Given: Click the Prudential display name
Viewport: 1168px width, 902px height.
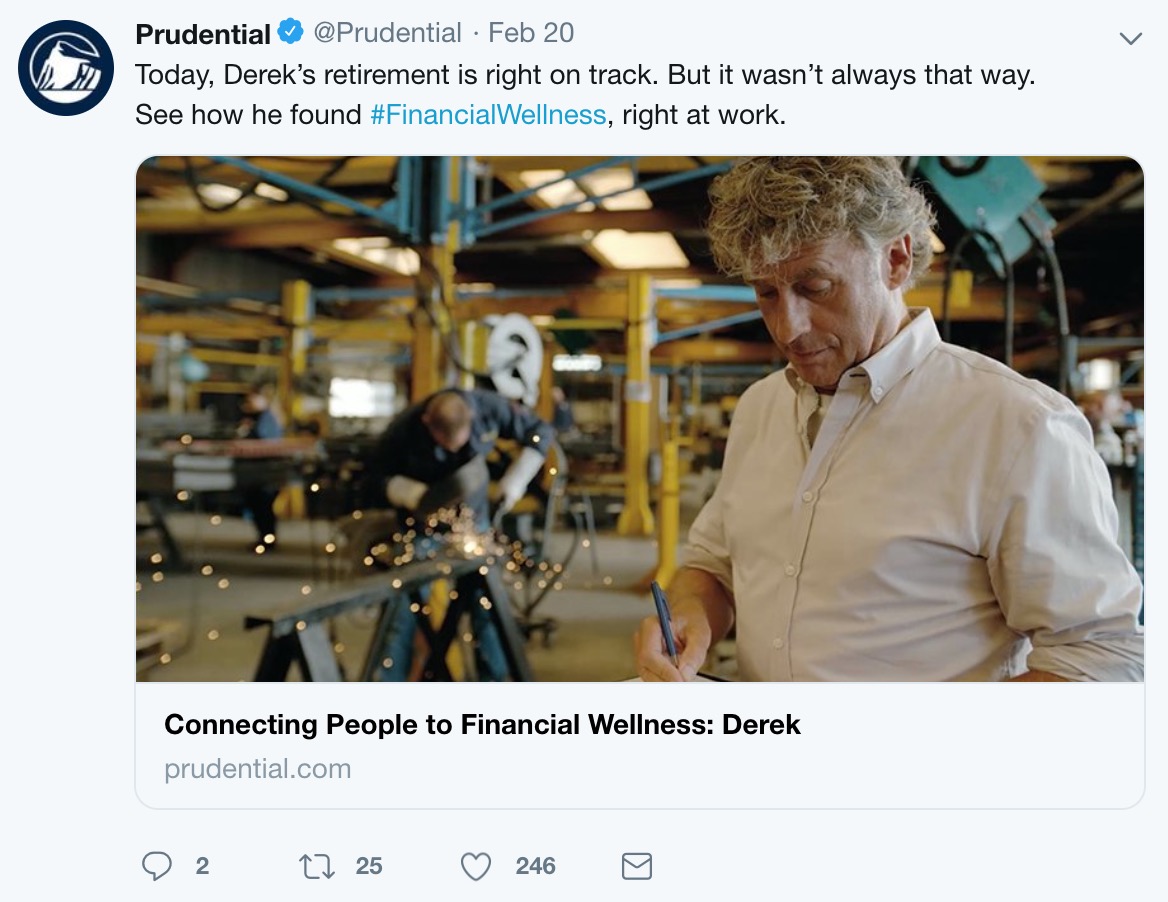Looking at the screenshot, I should tap(203, 33).
